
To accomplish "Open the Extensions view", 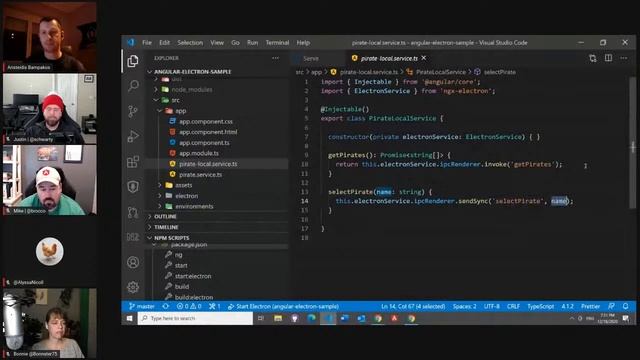I will tap(133, 162).
